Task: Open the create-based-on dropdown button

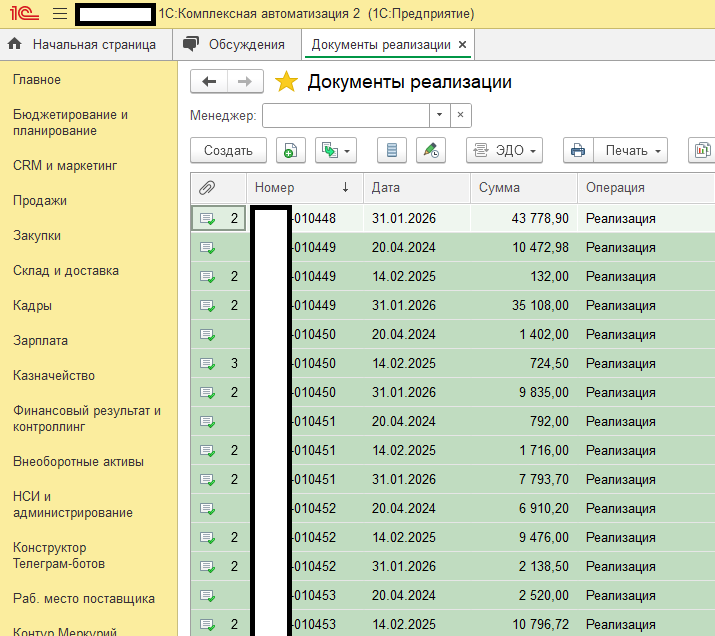Action: coord(336,150)
